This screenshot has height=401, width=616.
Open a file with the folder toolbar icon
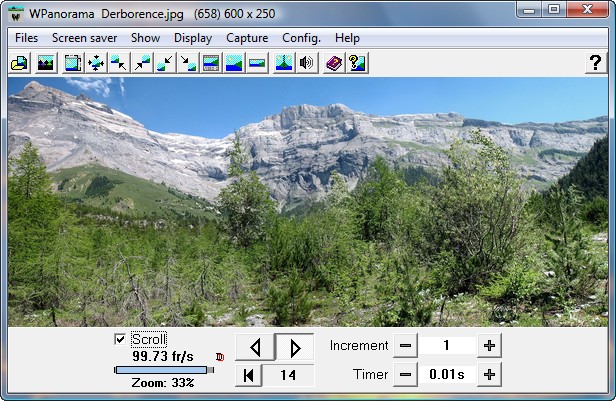coord(19,63)
